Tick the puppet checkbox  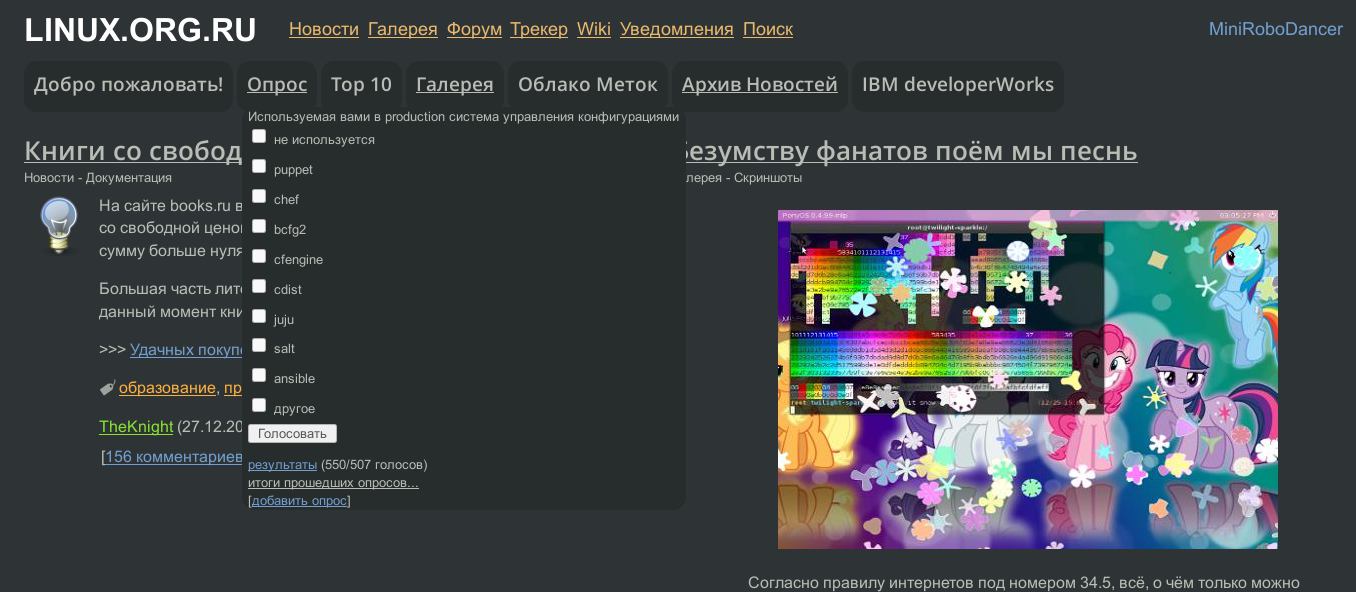259,167
